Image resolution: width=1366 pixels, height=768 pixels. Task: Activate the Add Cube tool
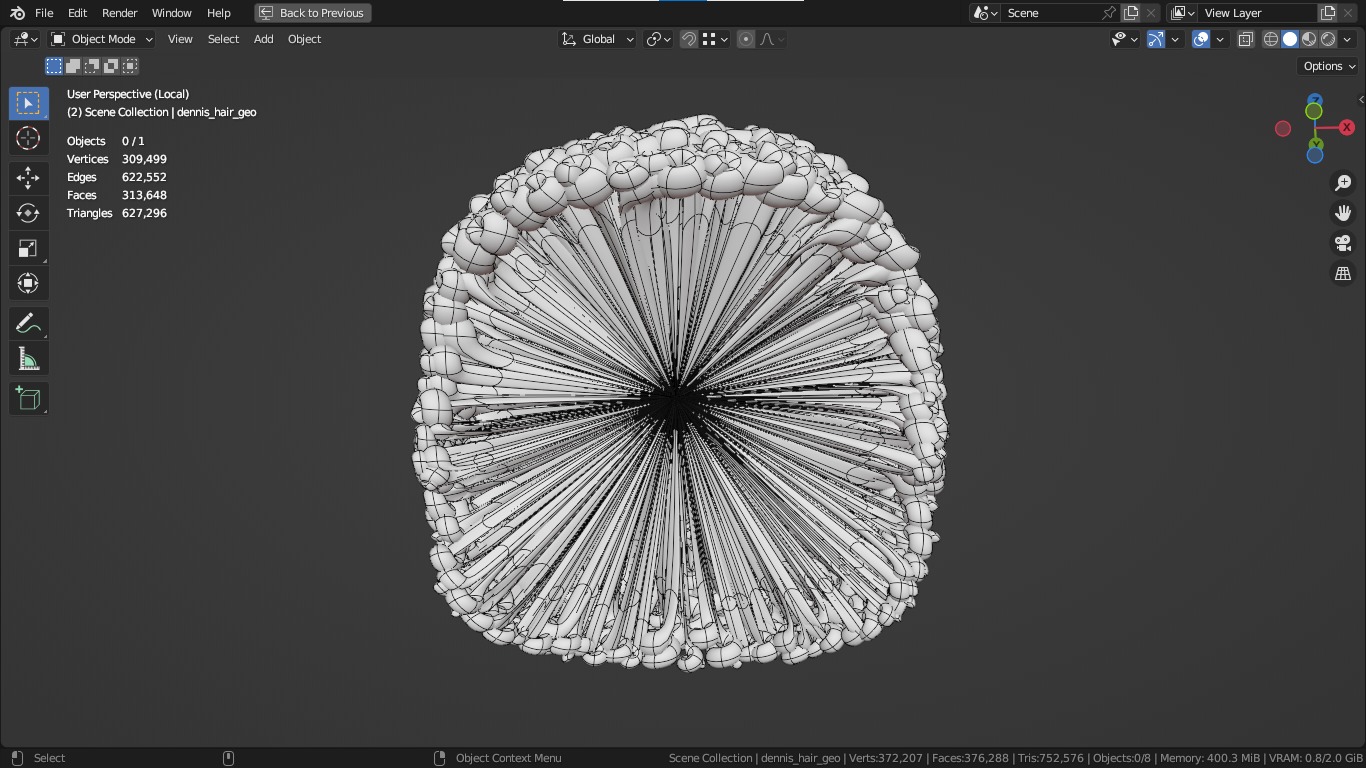(28, 399)
